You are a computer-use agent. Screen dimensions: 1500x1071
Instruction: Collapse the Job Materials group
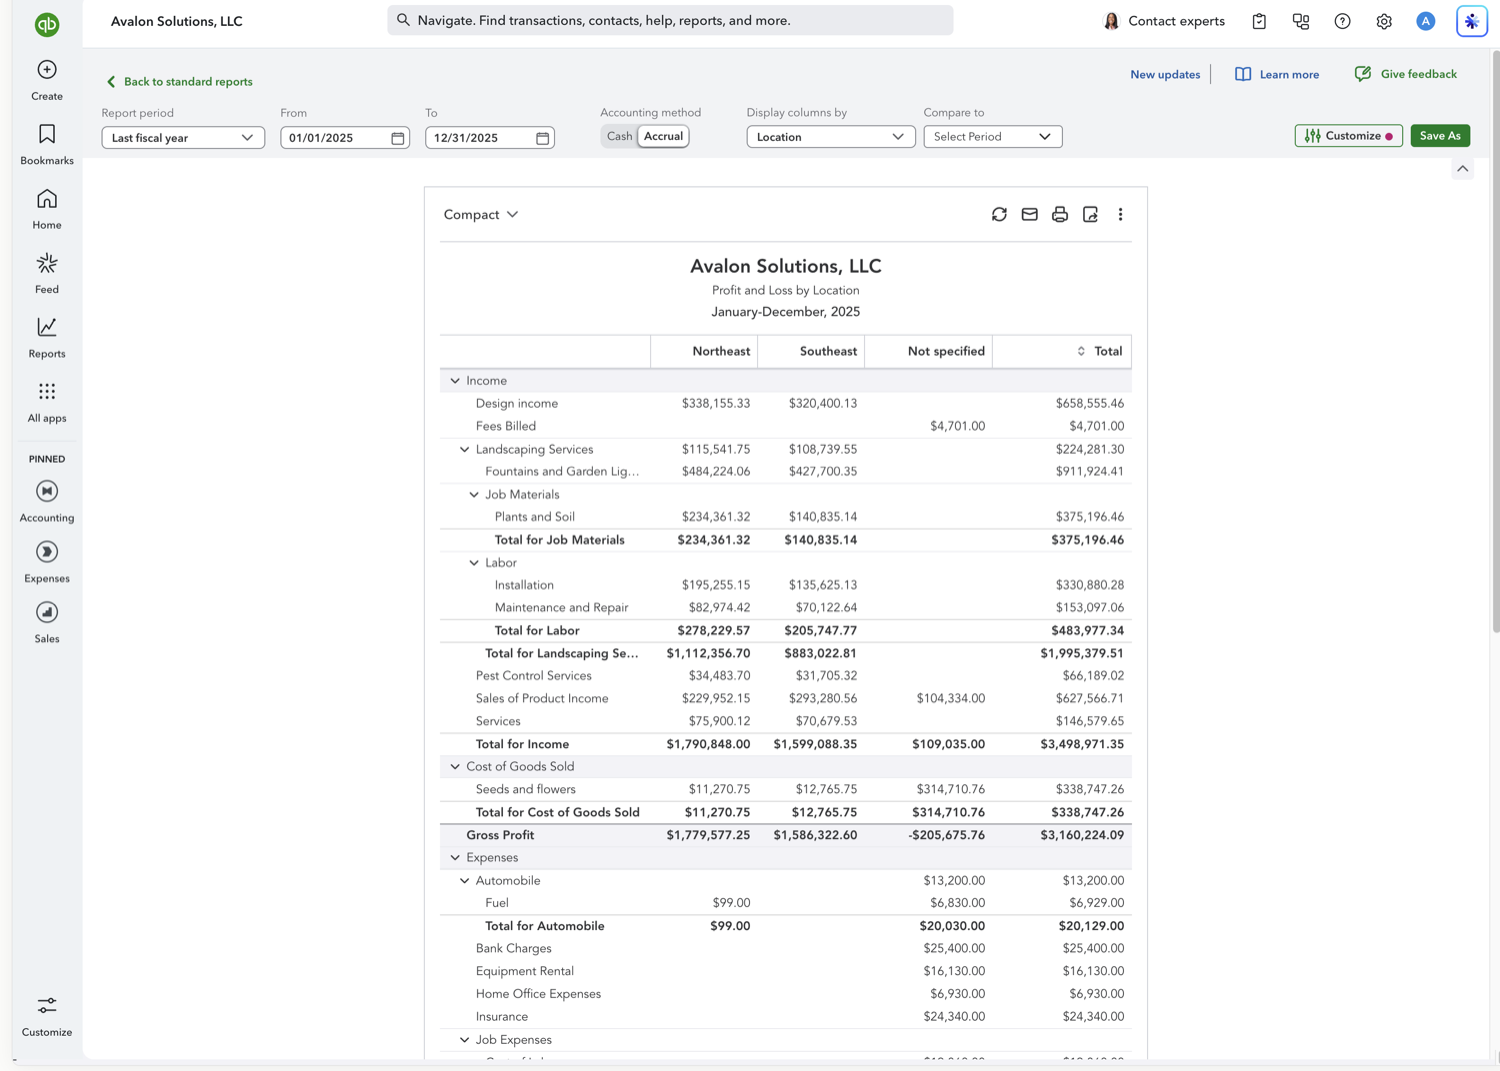[x=474, y=494]
